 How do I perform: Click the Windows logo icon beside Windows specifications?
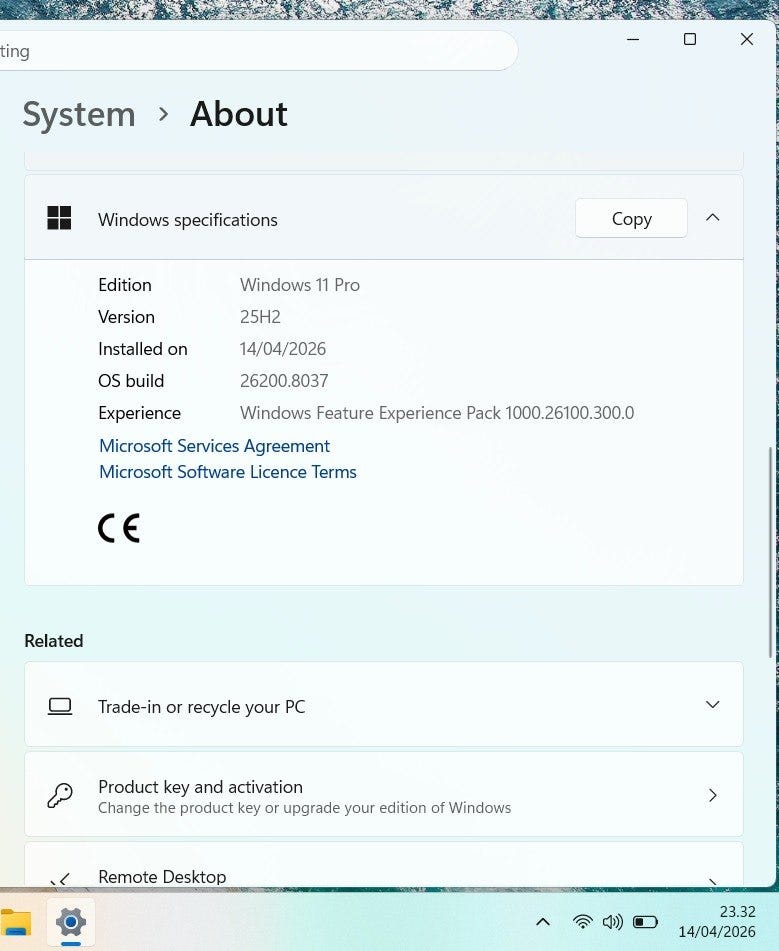tap(59, 218)
